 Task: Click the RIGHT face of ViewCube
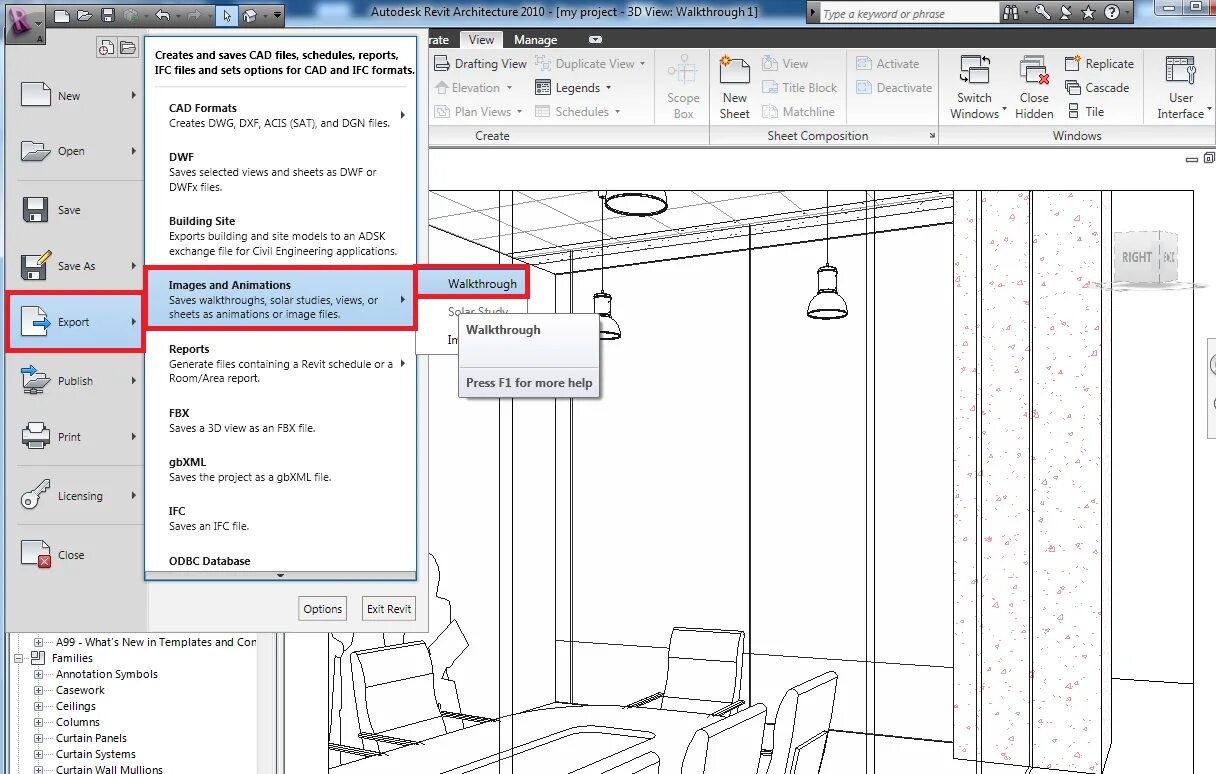click(1137, 257)
